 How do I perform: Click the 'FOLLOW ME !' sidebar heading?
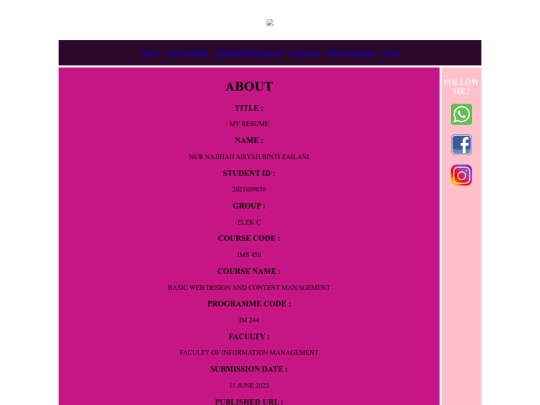pos(461,87)
